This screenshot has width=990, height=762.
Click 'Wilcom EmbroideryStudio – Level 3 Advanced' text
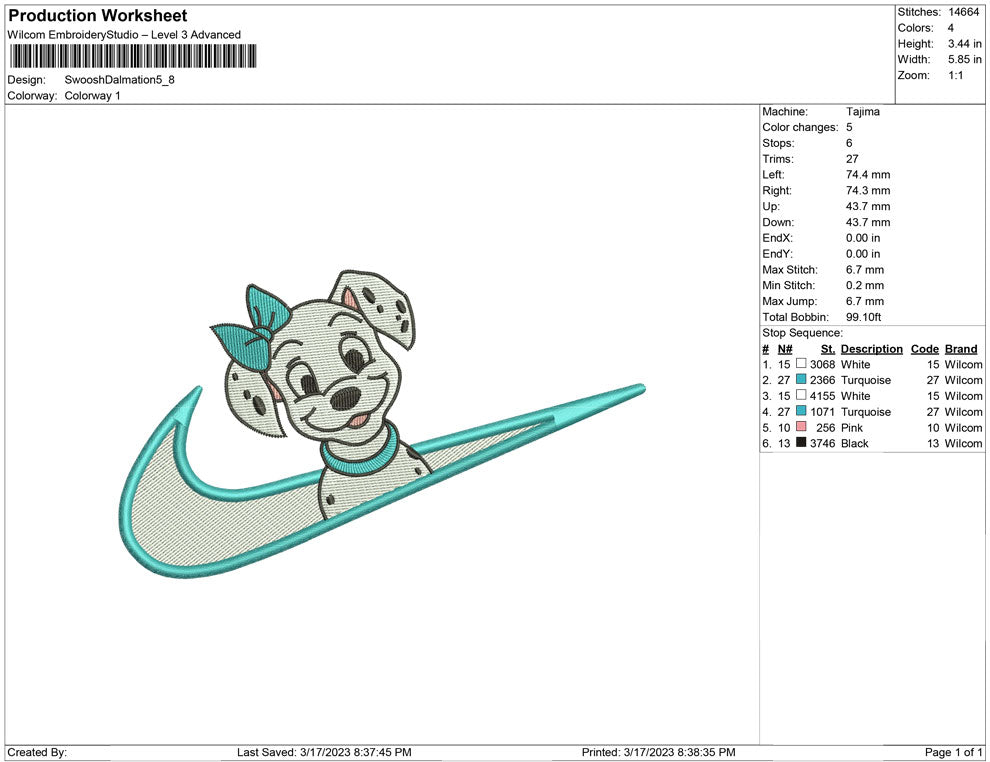[x=124, y=35]
